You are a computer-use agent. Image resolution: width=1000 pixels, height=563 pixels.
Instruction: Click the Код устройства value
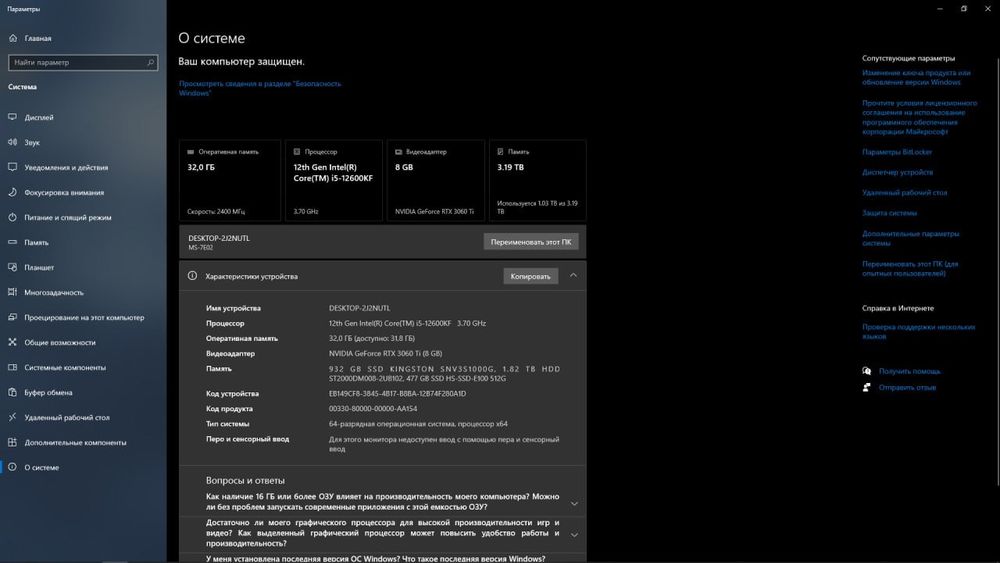397,393
